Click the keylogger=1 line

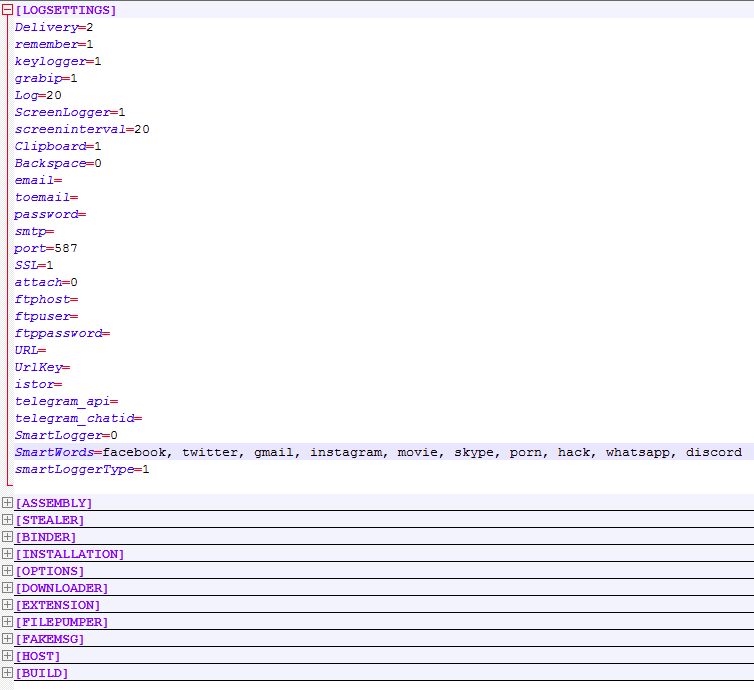pyautogui.click(x=58, y=62)
